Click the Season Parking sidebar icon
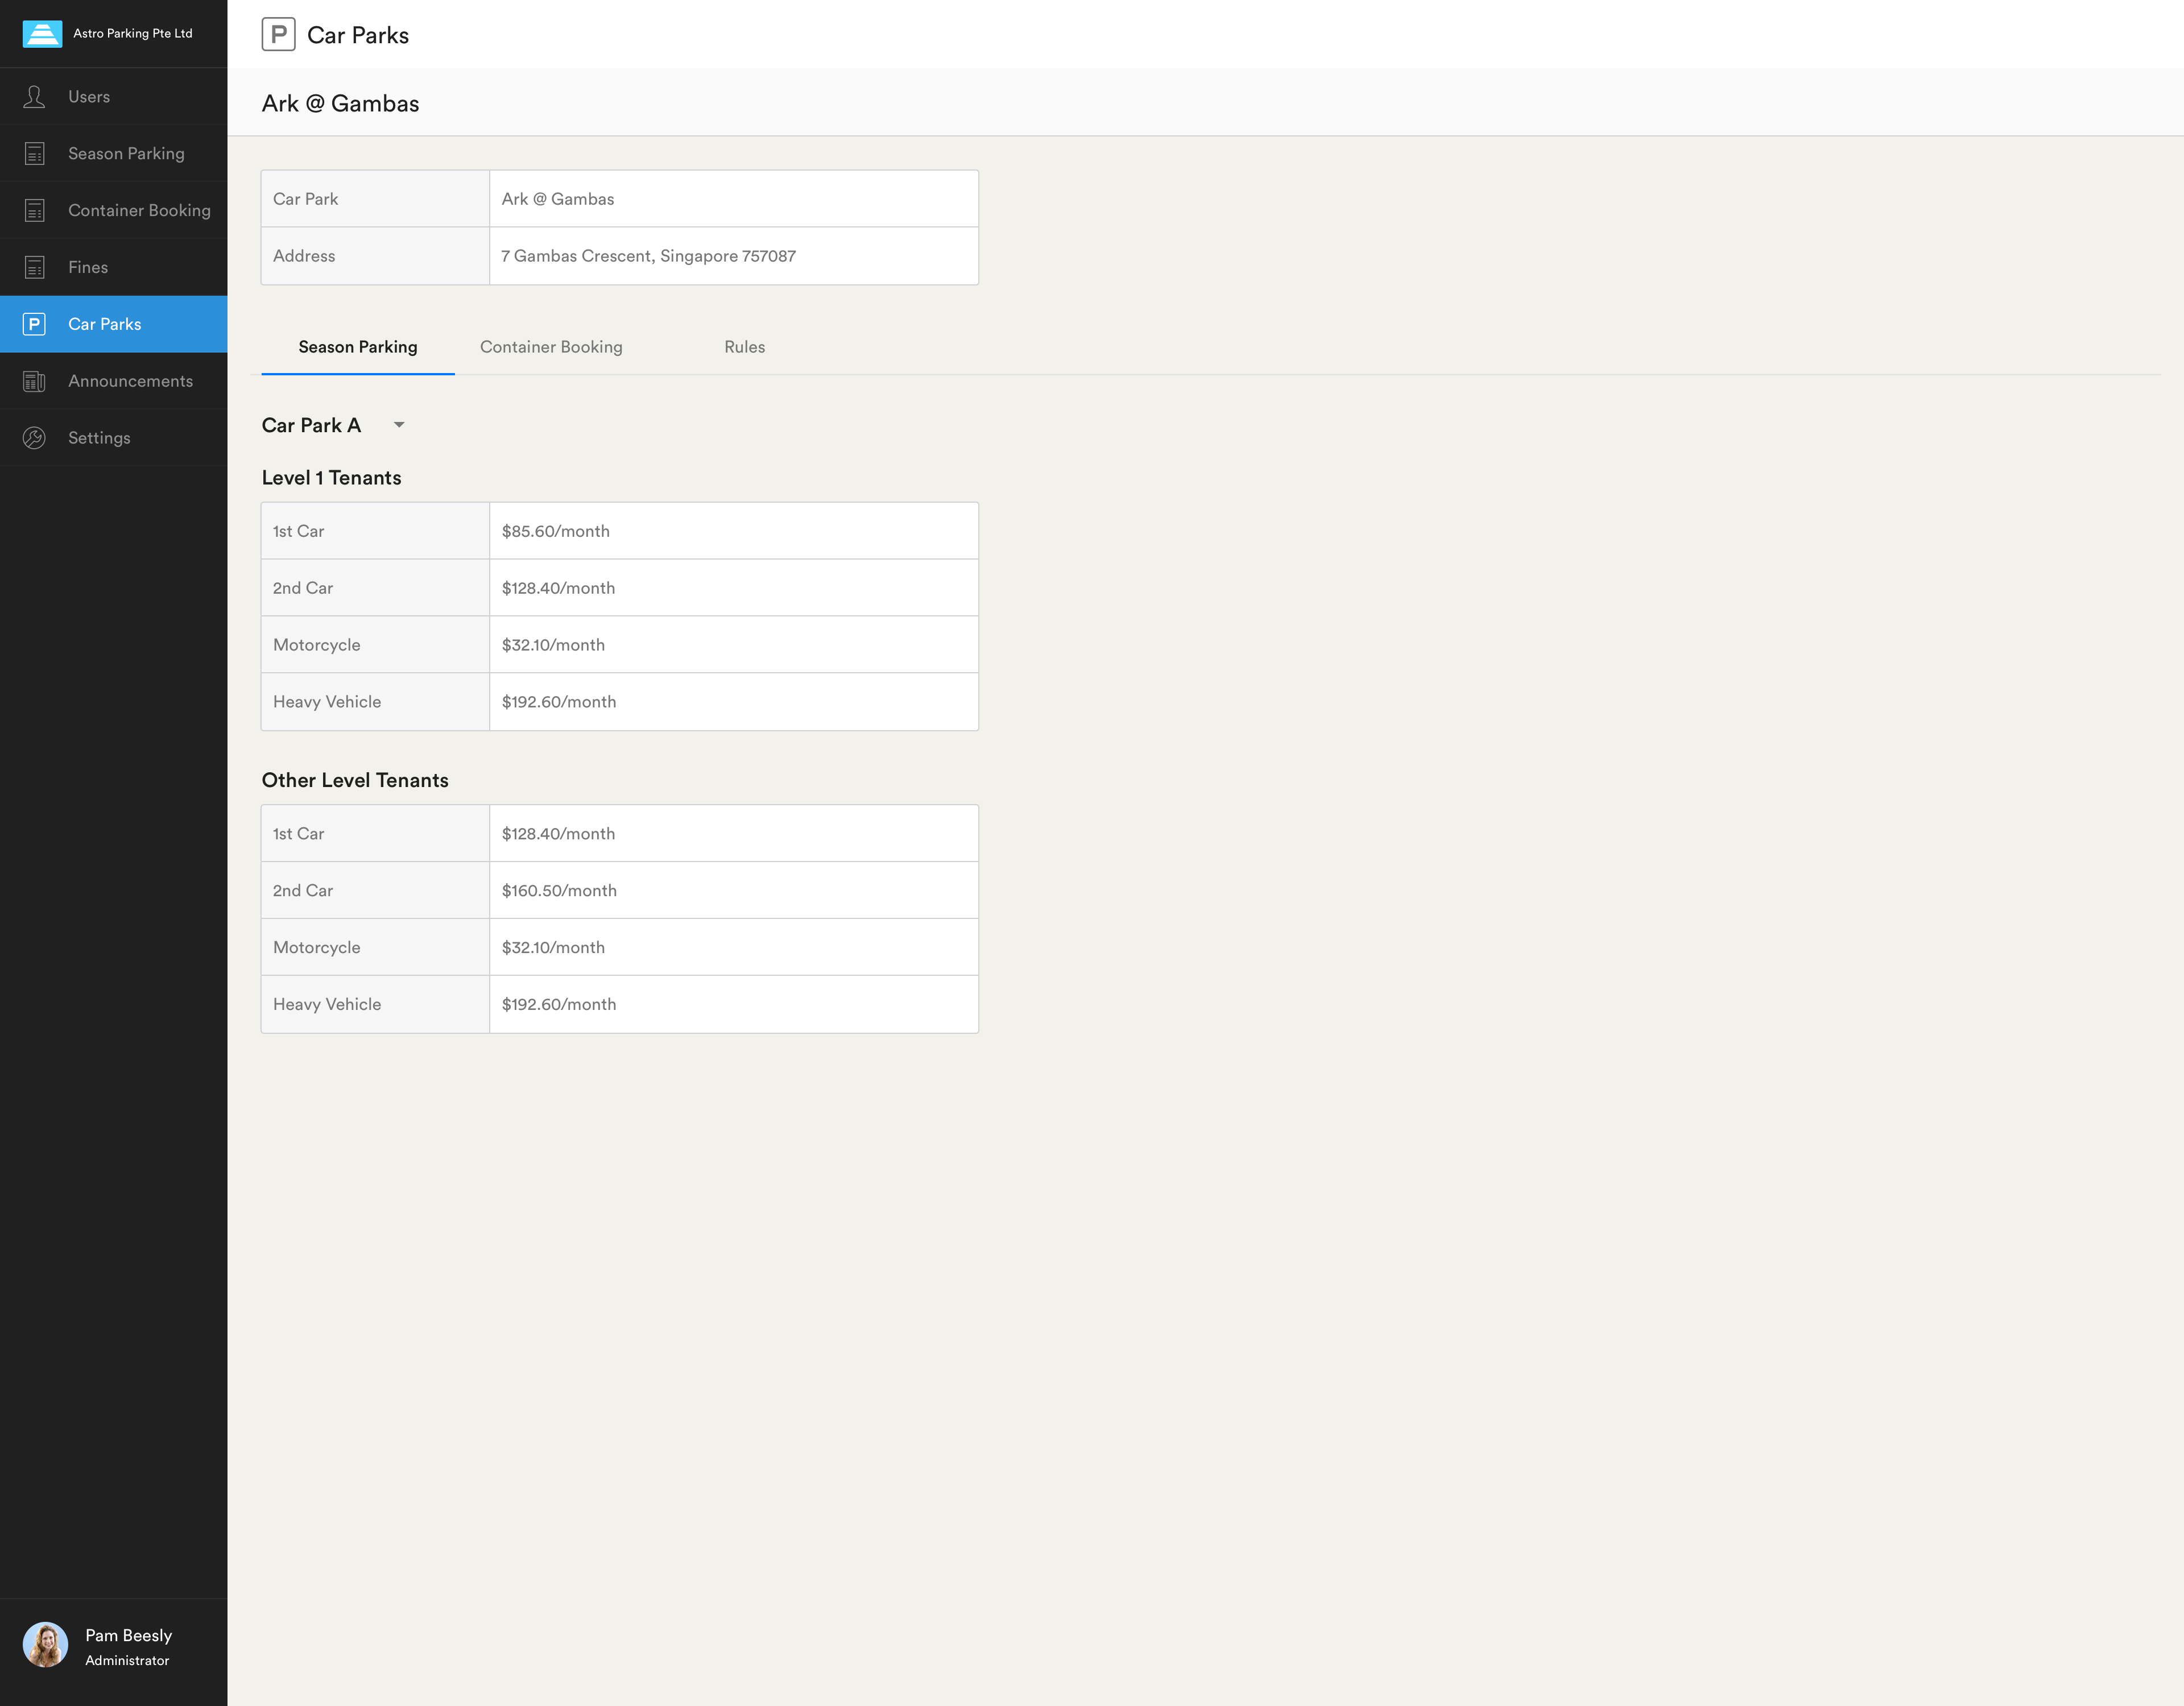The image size is (2184, 1706). [x=34, y=154]
